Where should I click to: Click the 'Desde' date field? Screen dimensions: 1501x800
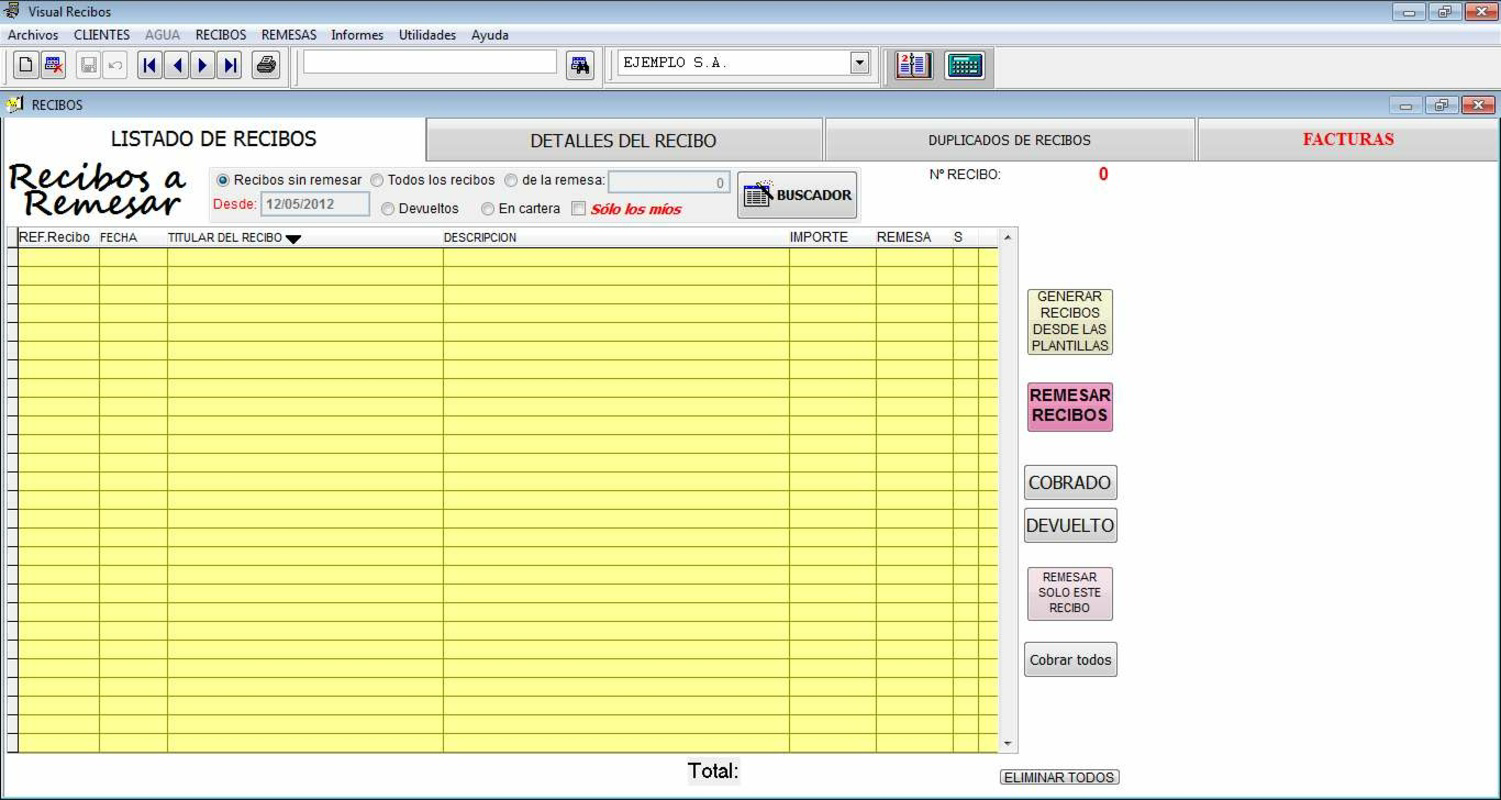pyautogui.click(x=315, y=205)
